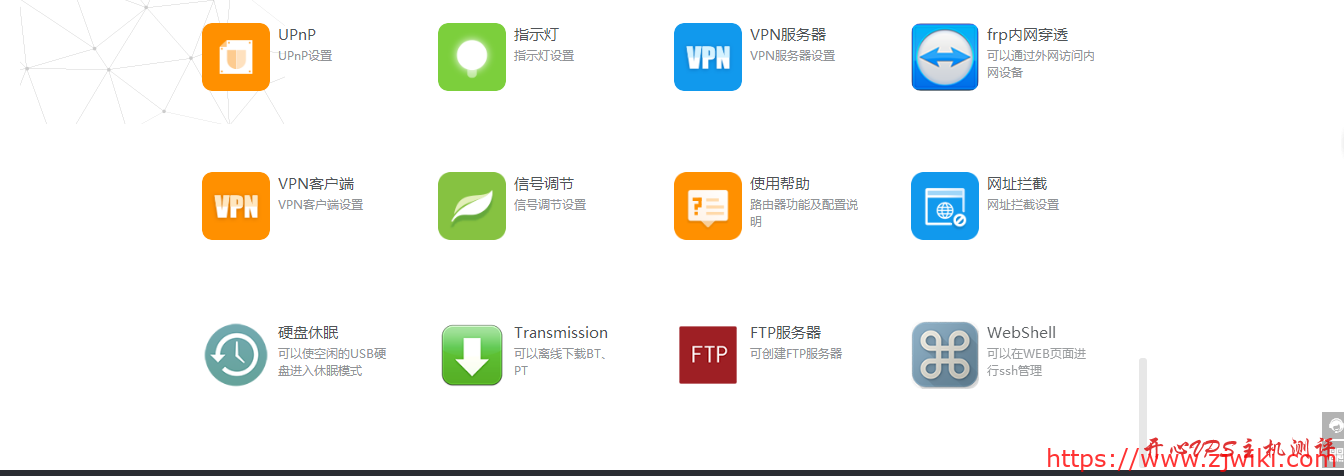Click the green leaf 信号调节 icon

(472, 206)
